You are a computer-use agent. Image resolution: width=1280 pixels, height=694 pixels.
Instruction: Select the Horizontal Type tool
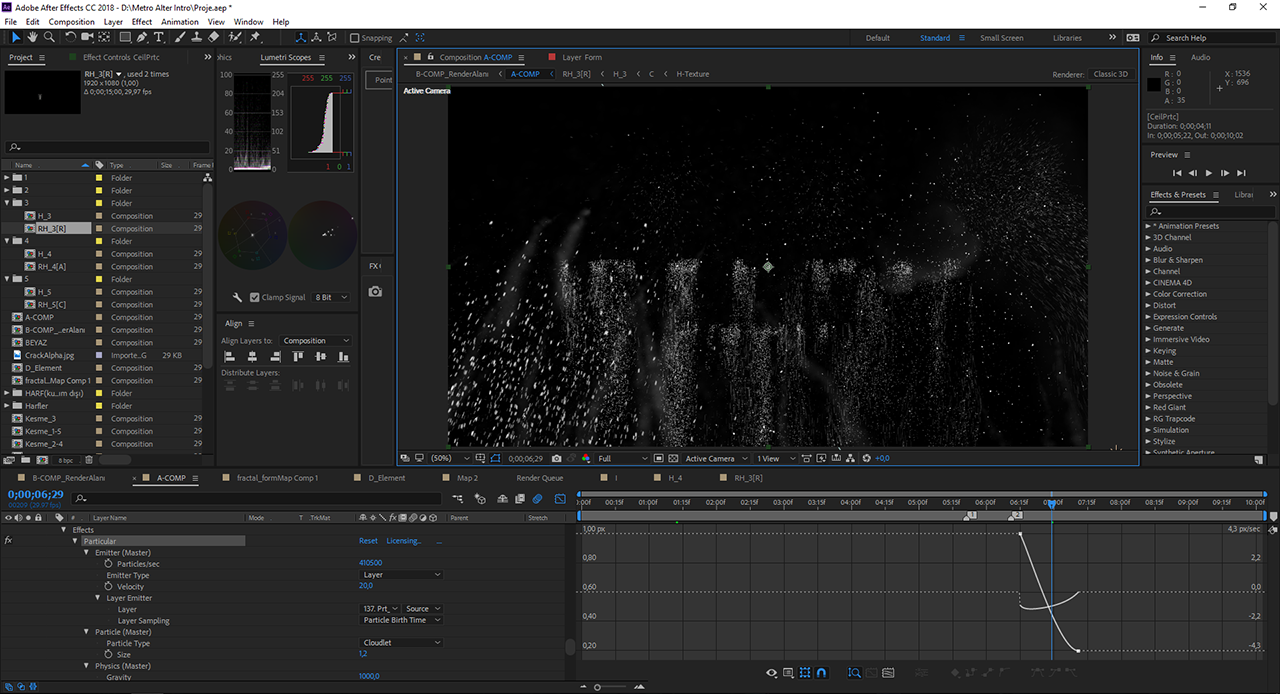point(160,37)
